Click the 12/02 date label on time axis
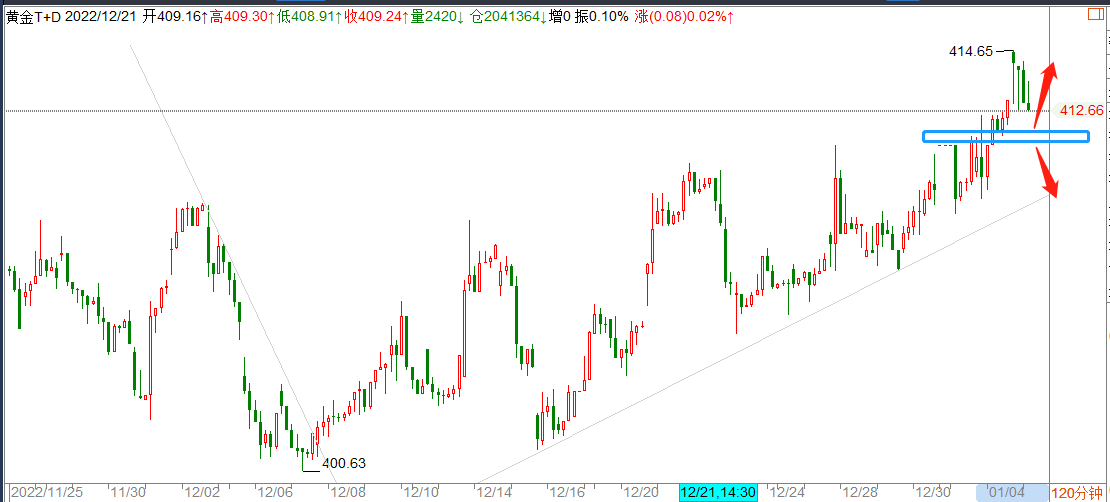The width and height of the screenshot is (1110, 502). pos(204,492)
